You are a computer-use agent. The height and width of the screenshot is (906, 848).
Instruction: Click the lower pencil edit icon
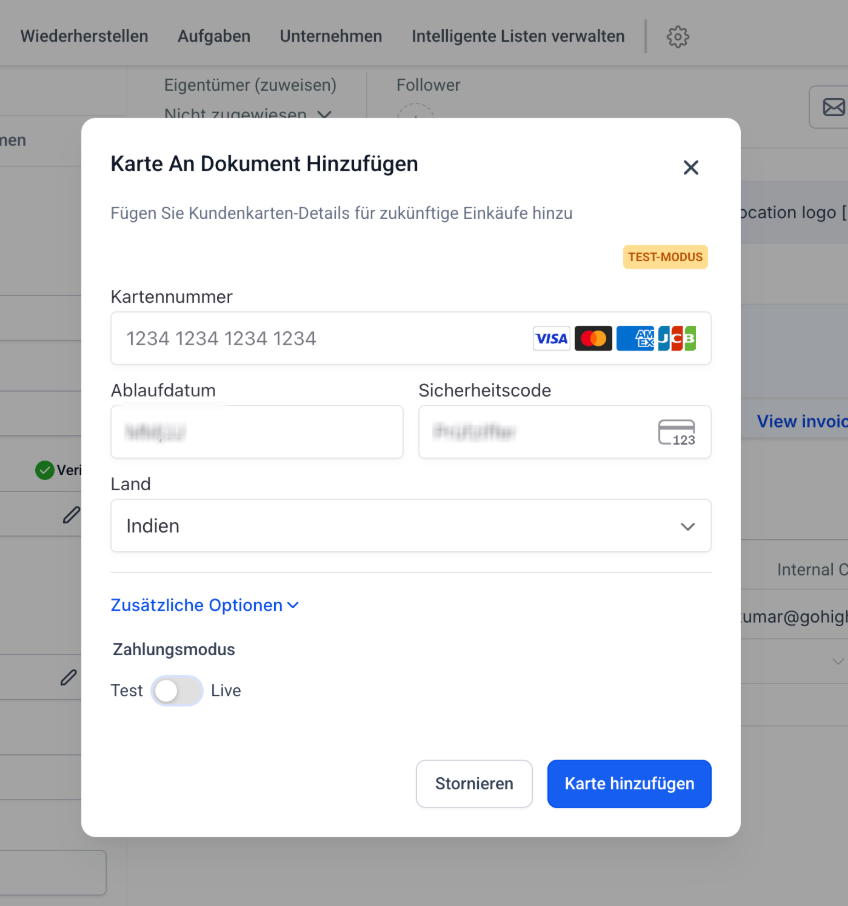click(68, 677)
